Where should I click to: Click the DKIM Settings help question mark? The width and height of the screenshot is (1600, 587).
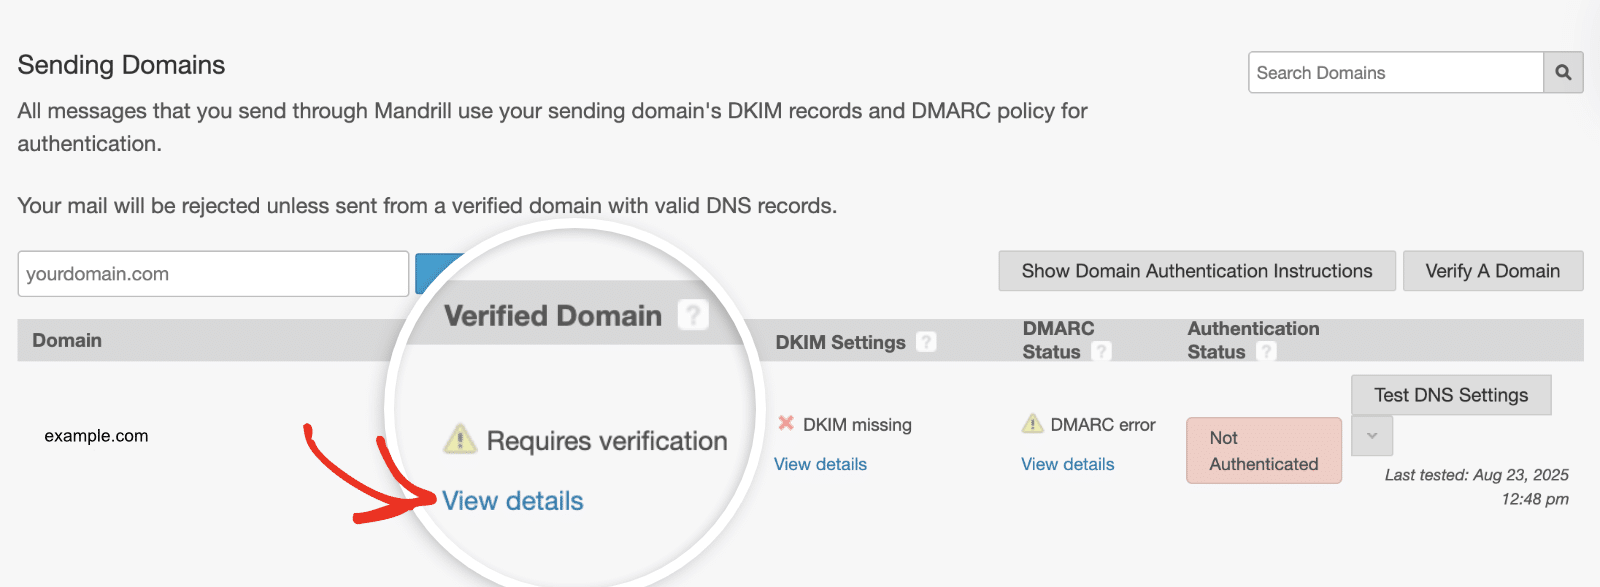pyautogui.click(x=927, y=342)
